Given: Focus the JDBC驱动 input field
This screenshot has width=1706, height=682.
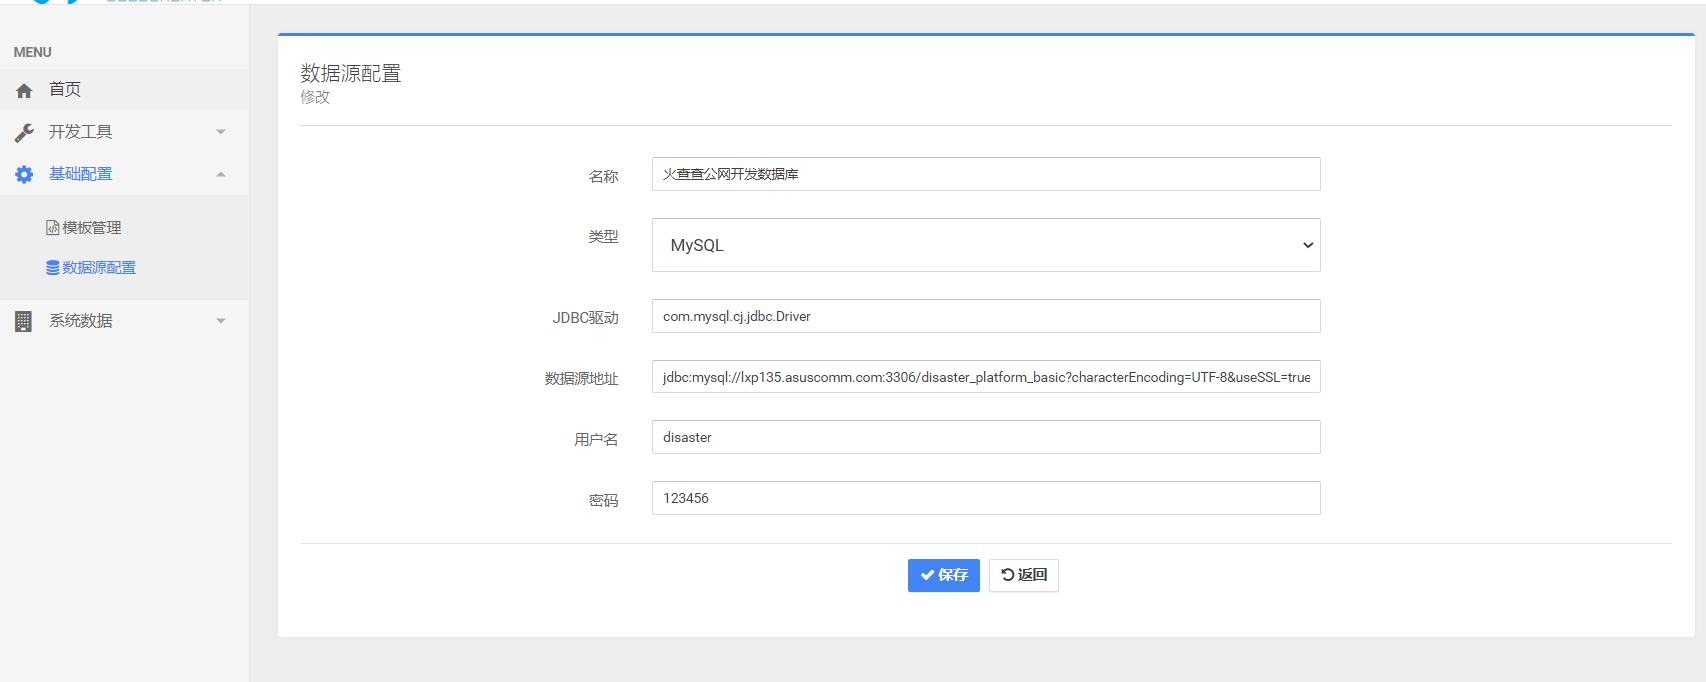Looking at the screenshot, I should [986, 316].
